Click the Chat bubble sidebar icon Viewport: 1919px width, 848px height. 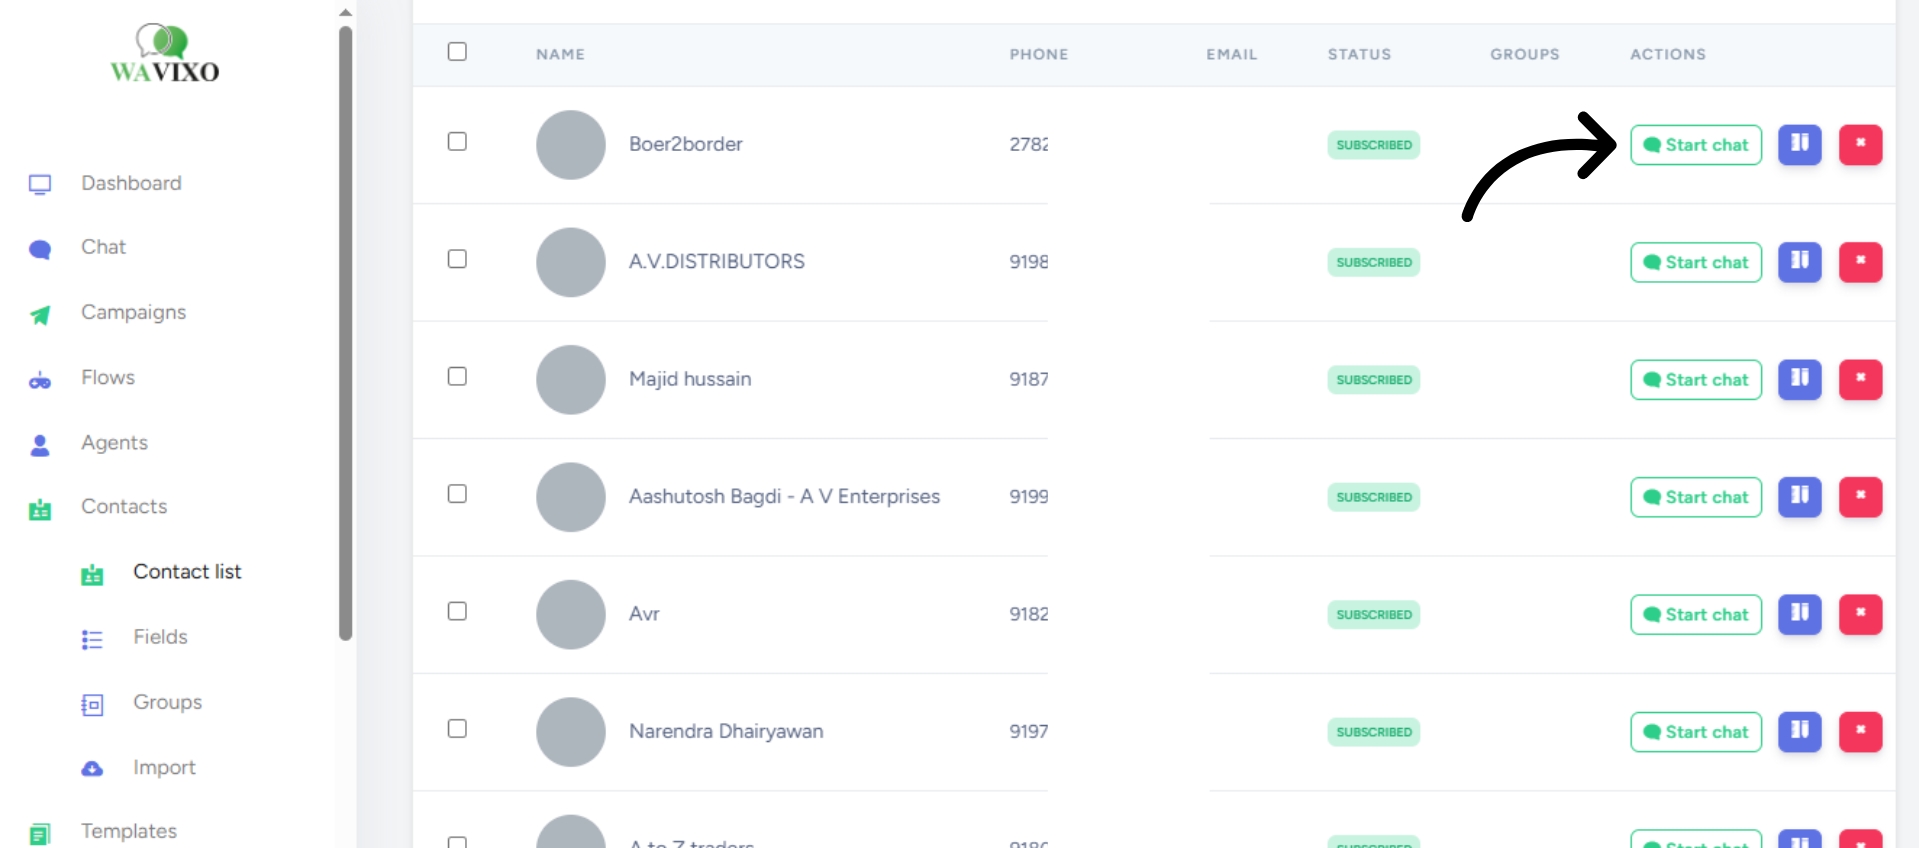(x=40, y=249)
